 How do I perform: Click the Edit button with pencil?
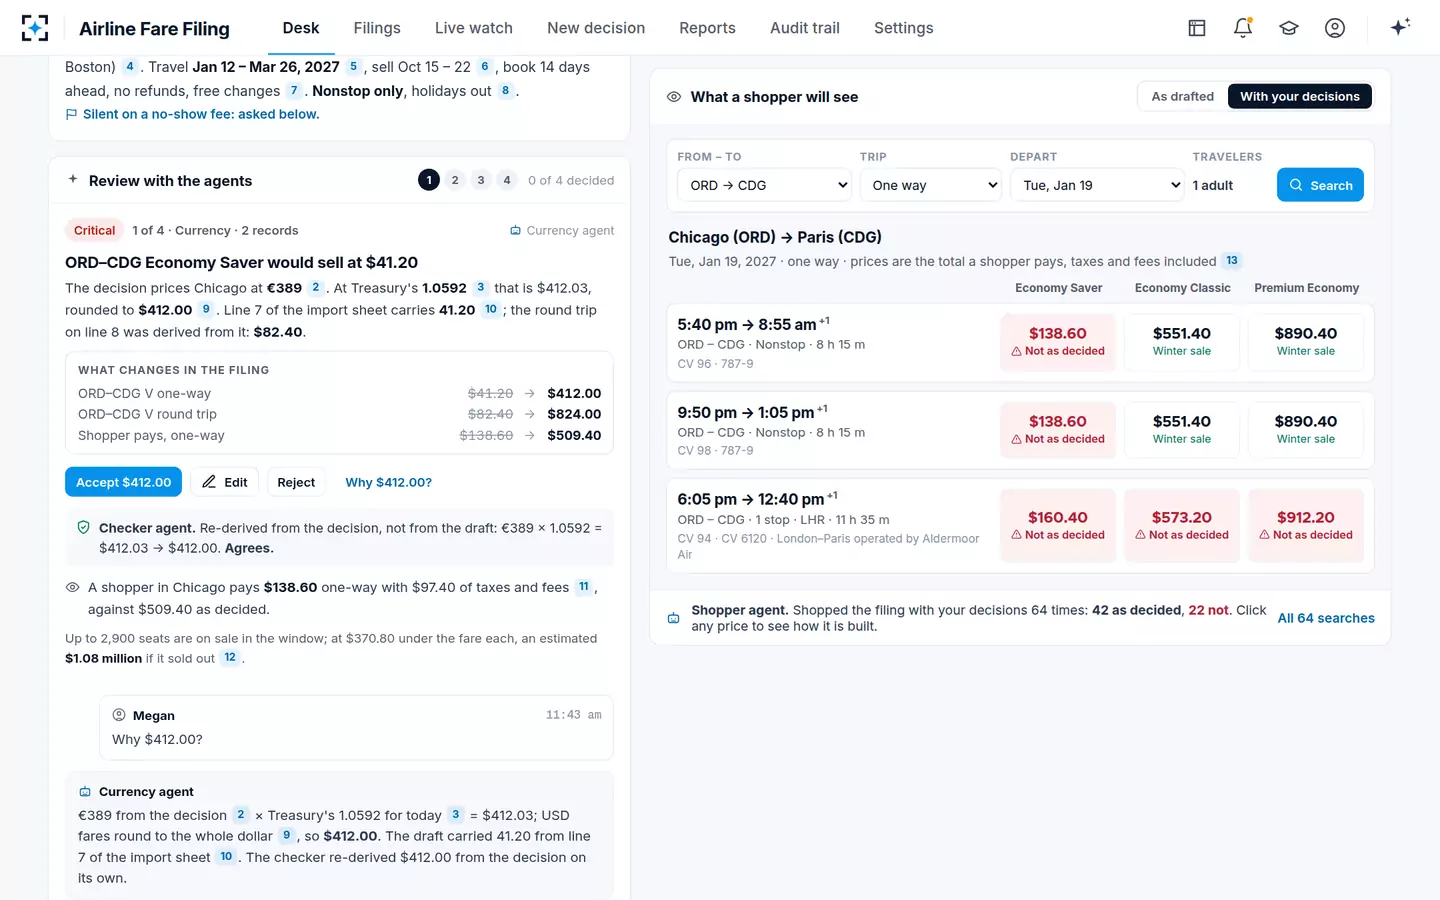225,482
